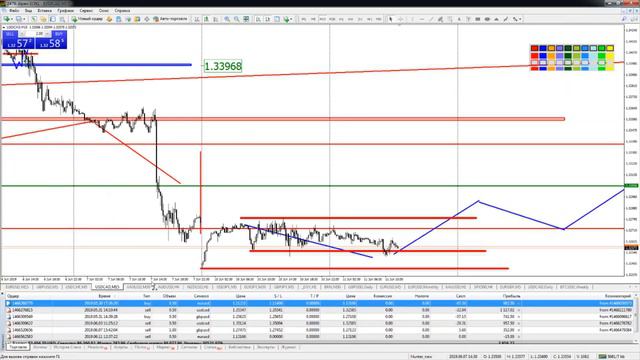
Task: Open the Журнал terminal tab
Action: click(x=289, y=347)
